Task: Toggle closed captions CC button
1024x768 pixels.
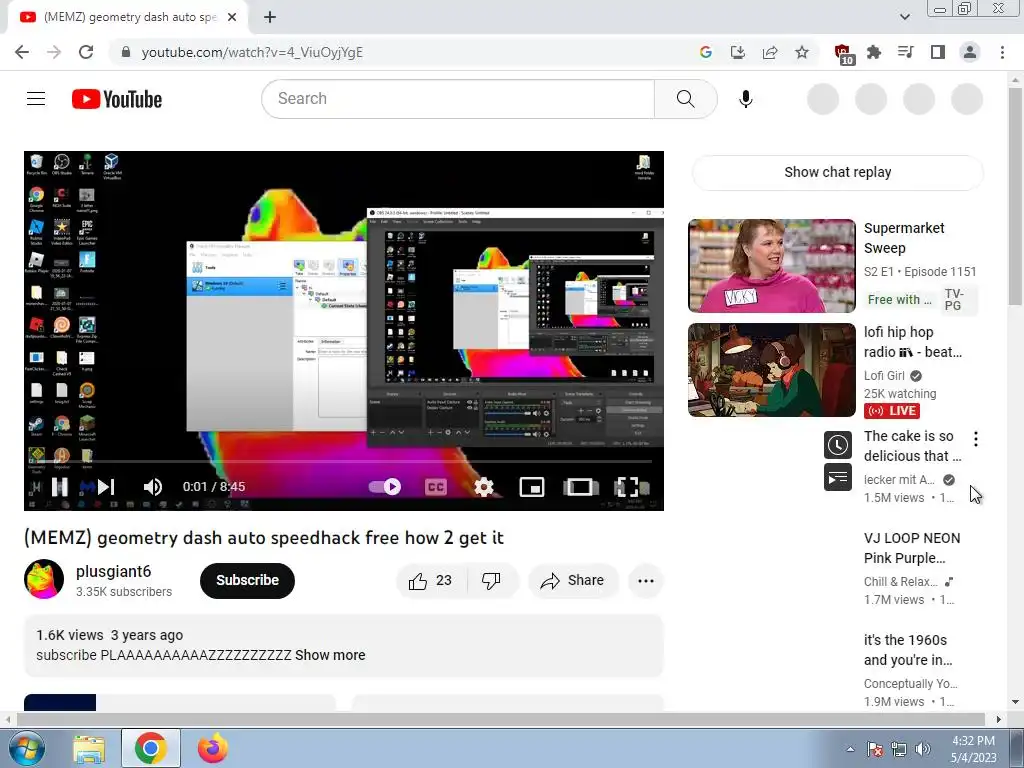Action: (436, 487)
